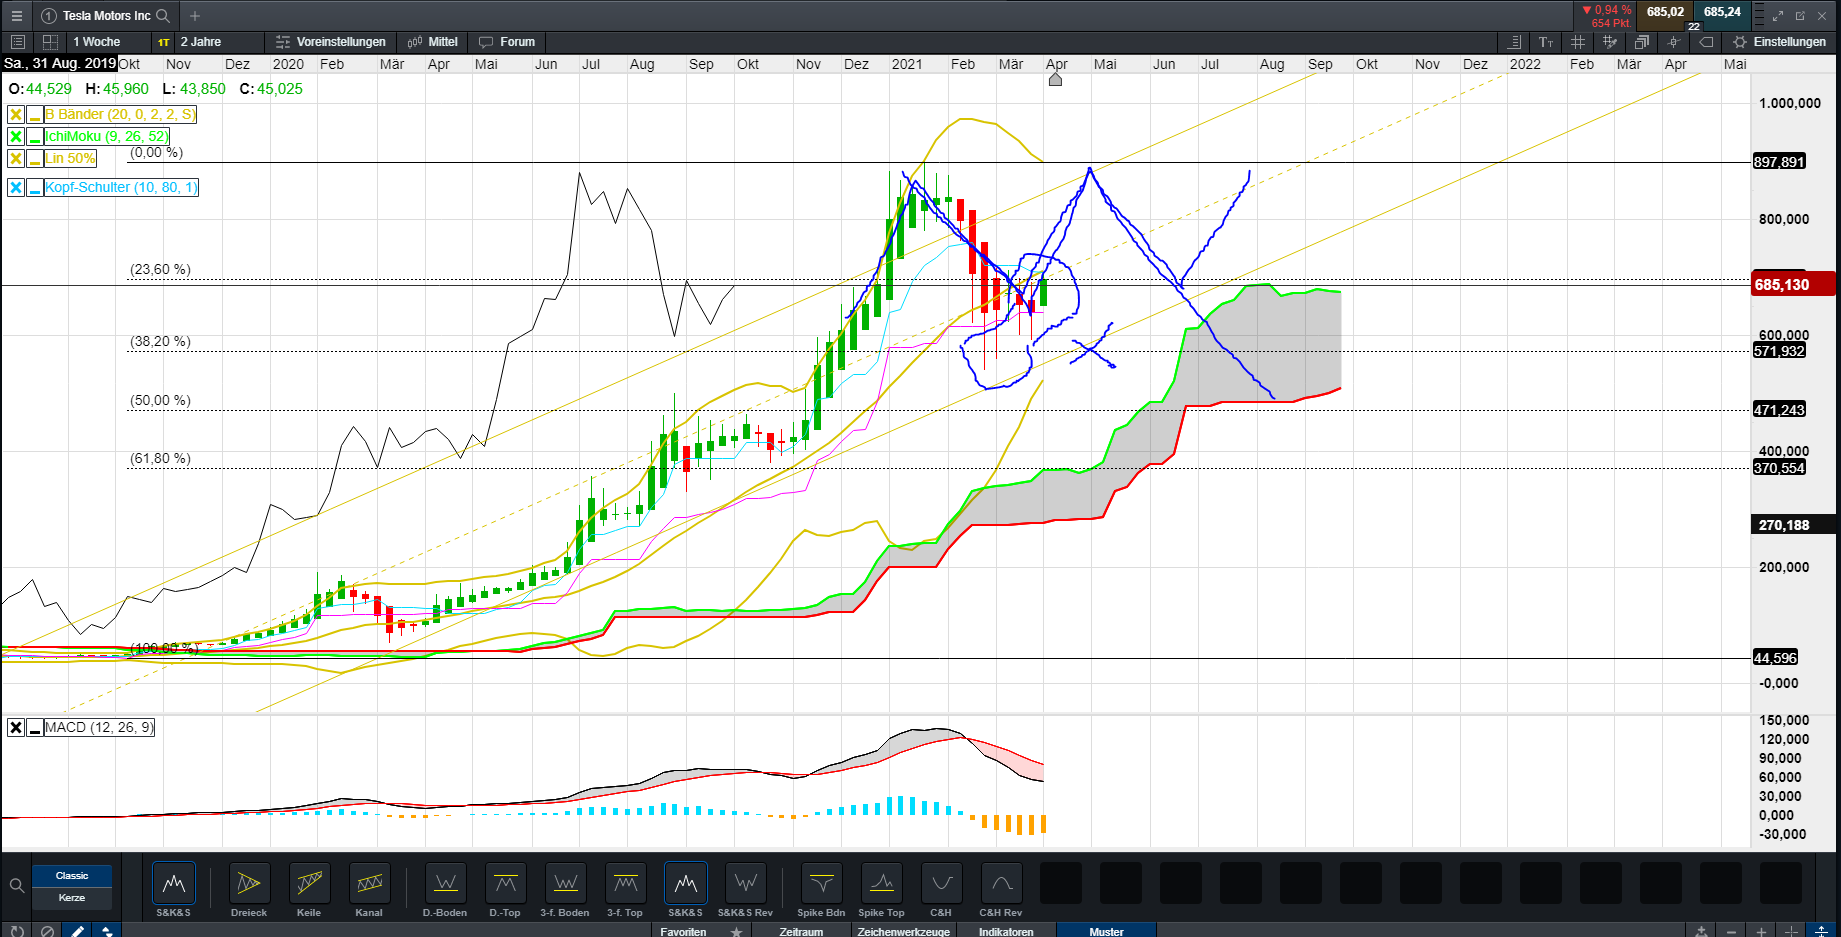Click the IchiMoku (9, 26, 52) label
Viewport: 1841px width, 937px height.
coord(107,136)
